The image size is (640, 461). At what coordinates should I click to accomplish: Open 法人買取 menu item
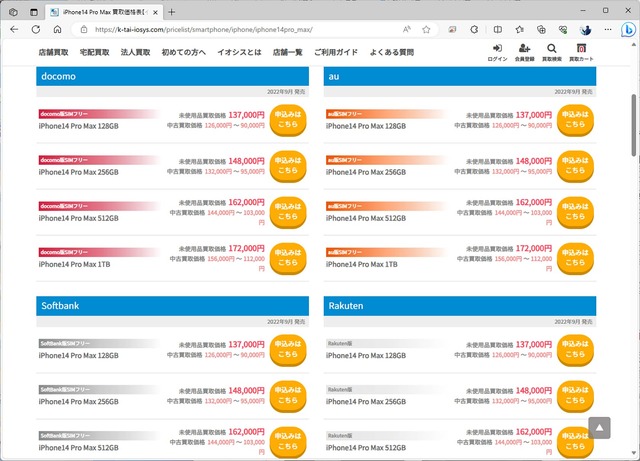point(136,52)
